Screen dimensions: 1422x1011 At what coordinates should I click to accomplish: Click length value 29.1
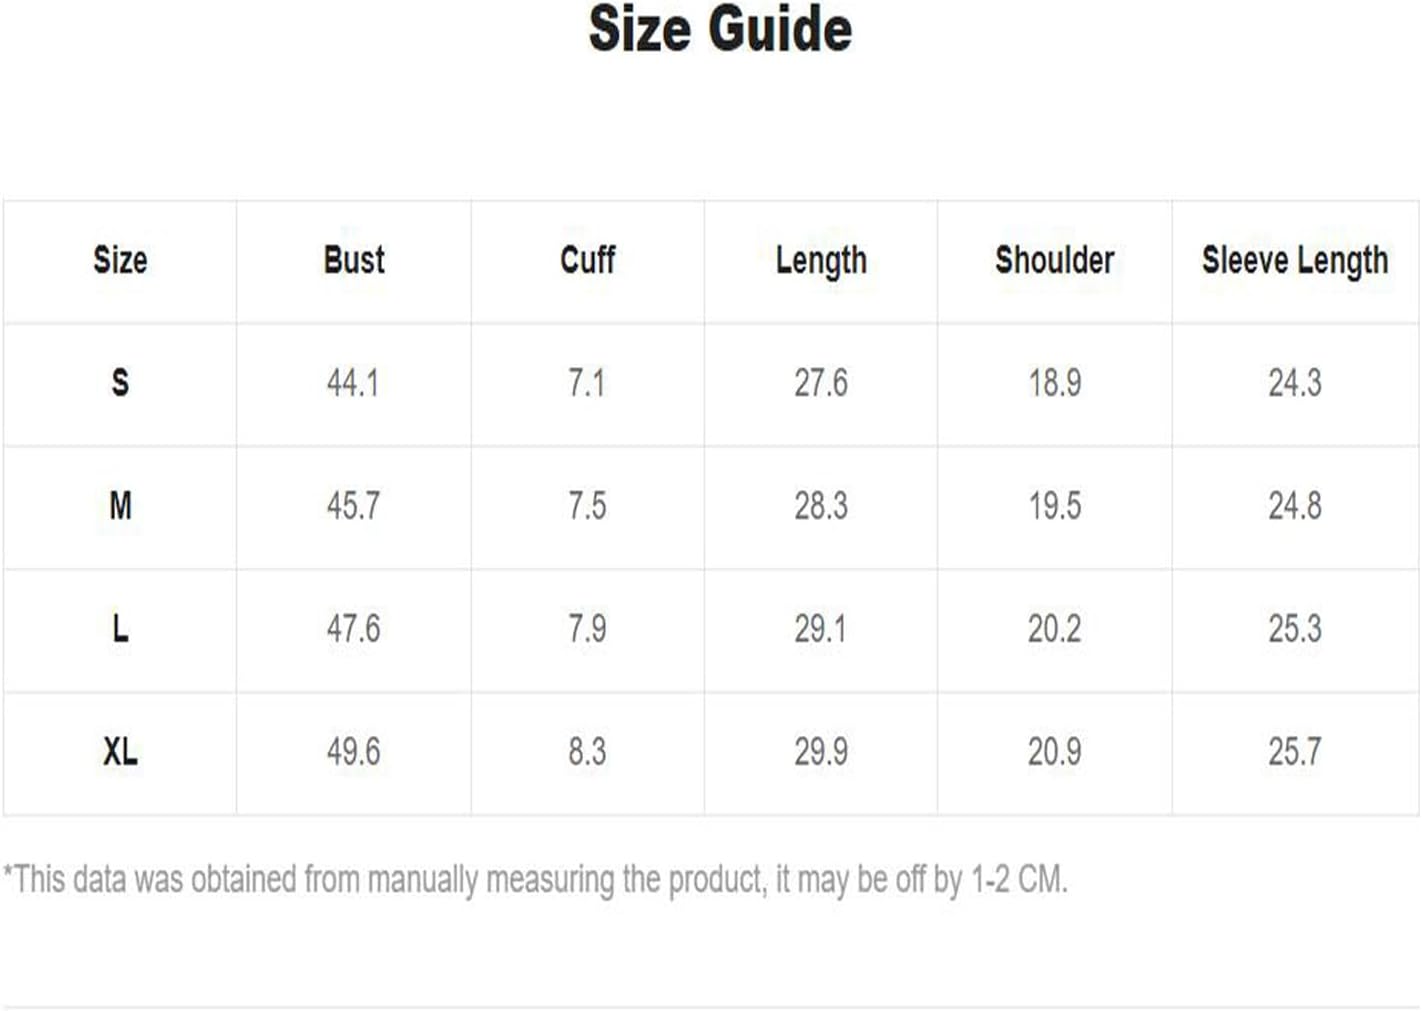coord(821,629)
